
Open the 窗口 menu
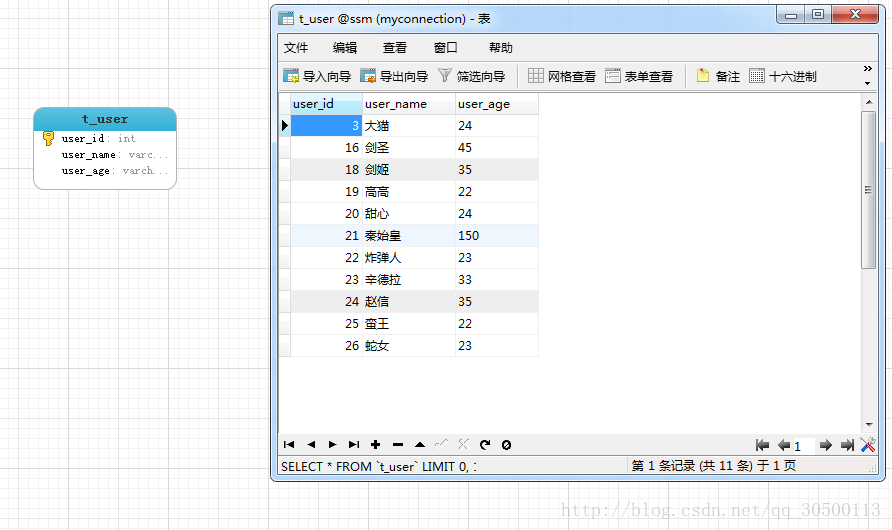point(445,48)
